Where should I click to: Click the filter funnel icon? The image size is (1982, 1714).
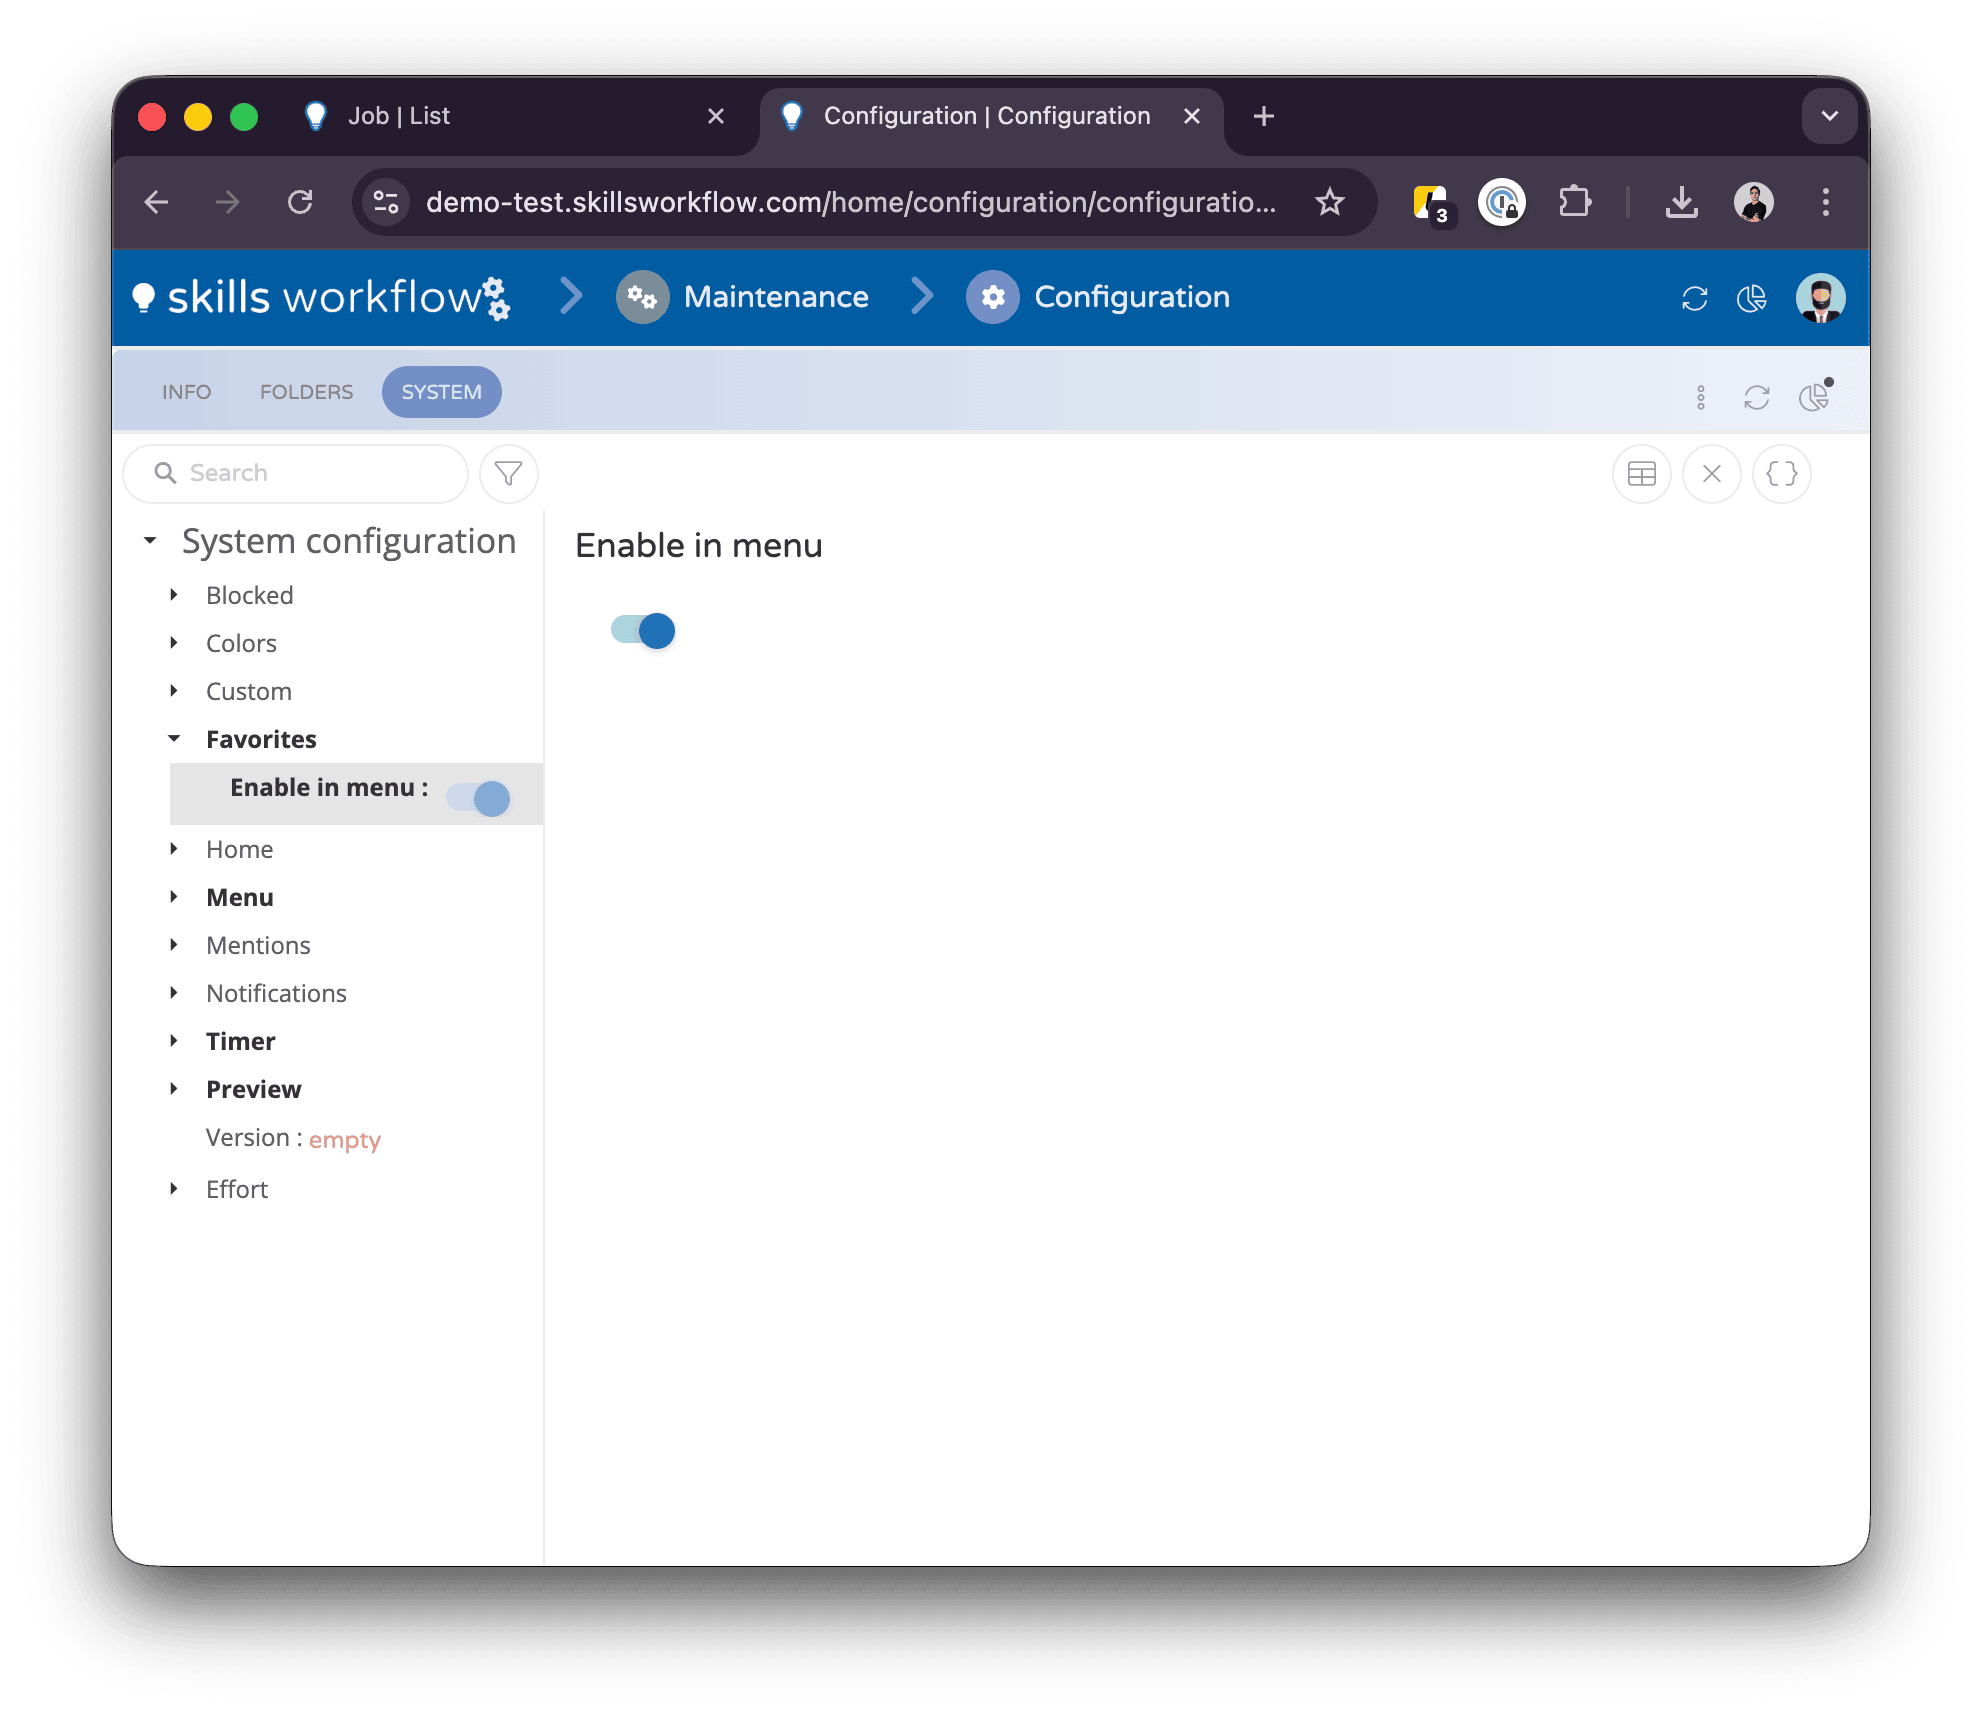508,473
